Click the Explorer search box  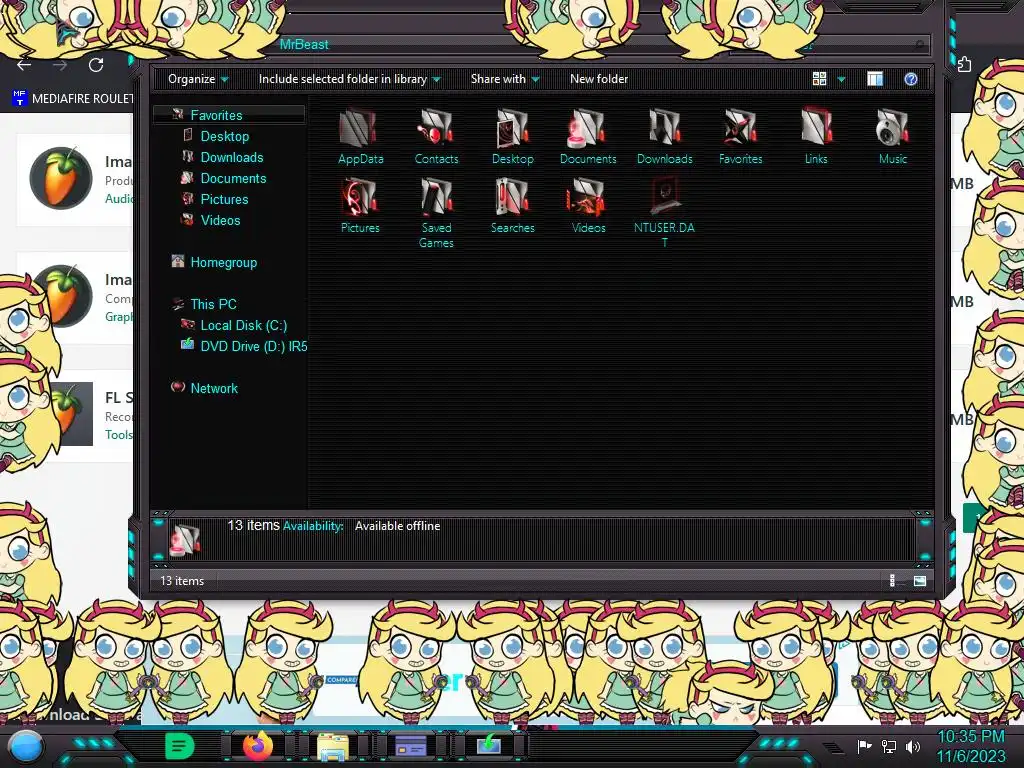(829, 44)
